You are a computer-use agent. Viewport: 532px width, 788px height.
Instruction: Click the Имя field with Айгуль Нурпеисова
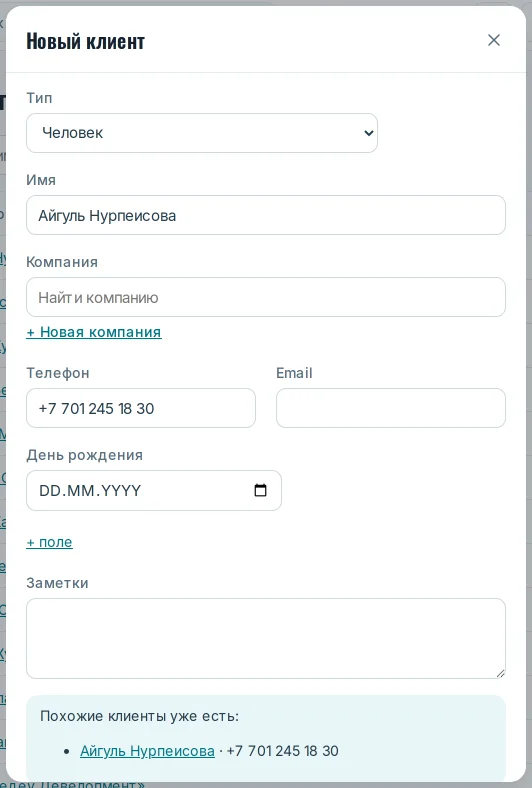coord(266,215)
